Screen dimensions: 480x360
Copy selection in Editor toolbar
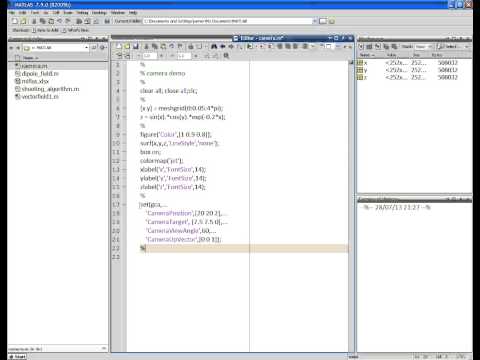pos(155,46)
